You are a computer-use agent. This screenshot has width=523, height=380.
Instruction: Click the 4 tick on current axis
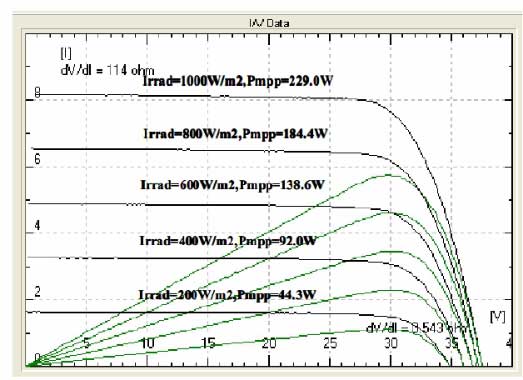coord(37,226)
